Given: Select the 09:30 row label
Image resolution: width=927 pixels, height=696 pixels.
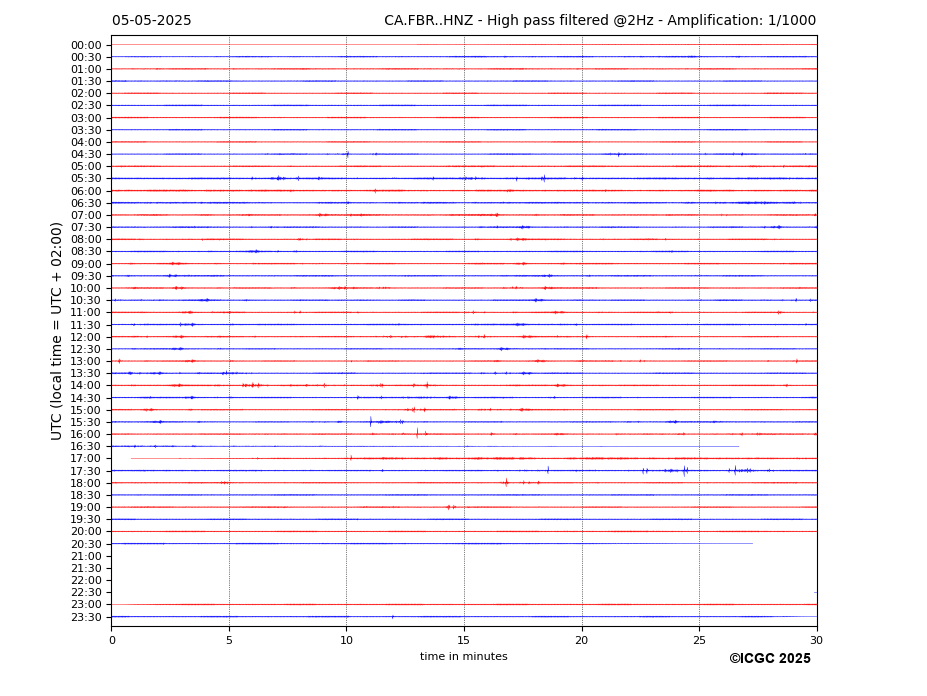Looking at the screenshot, I should (x=86, y=276).
